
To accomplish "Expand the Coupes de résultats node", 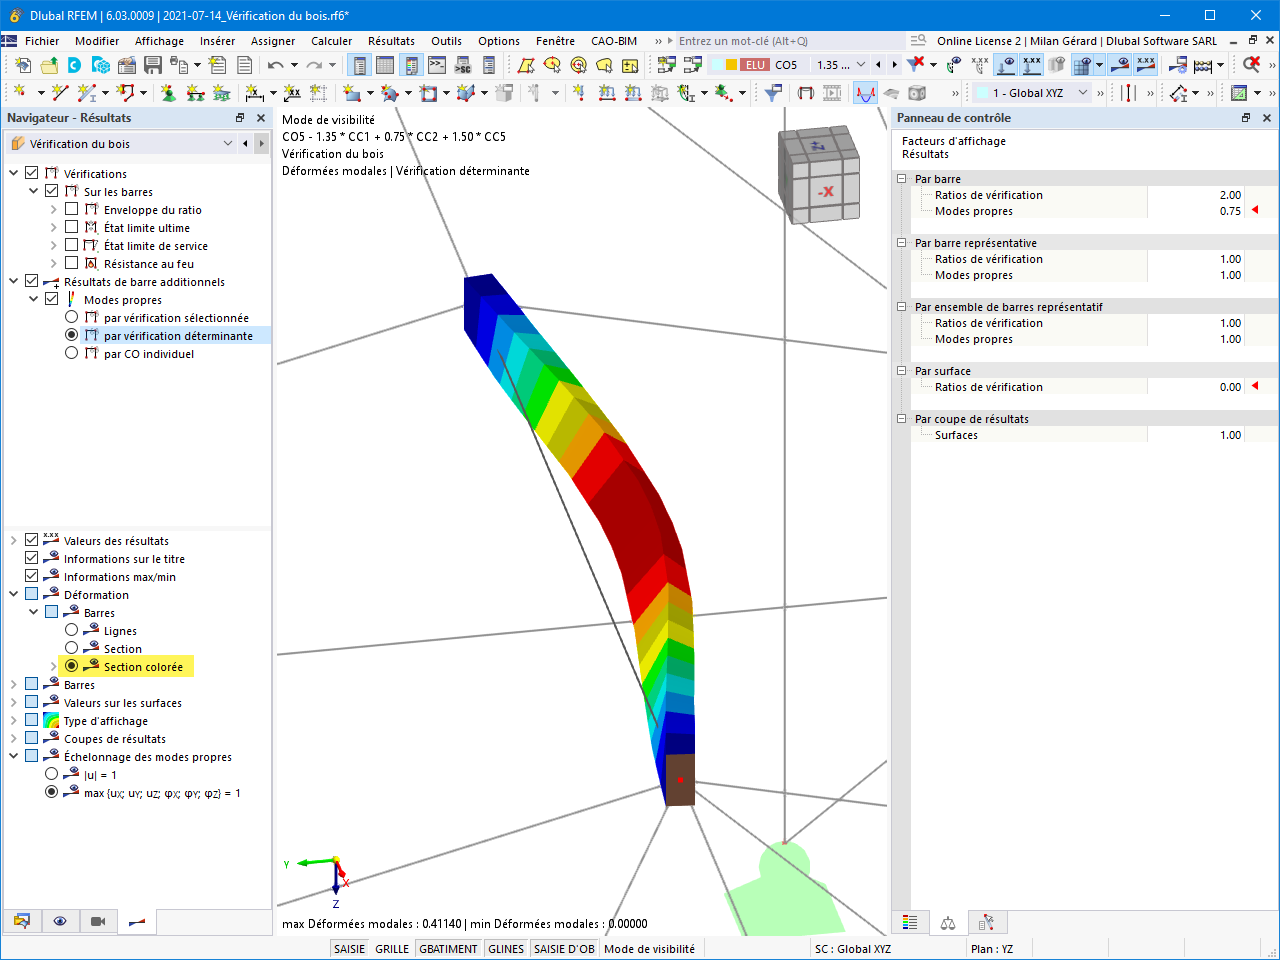I will tap(14, 738).
